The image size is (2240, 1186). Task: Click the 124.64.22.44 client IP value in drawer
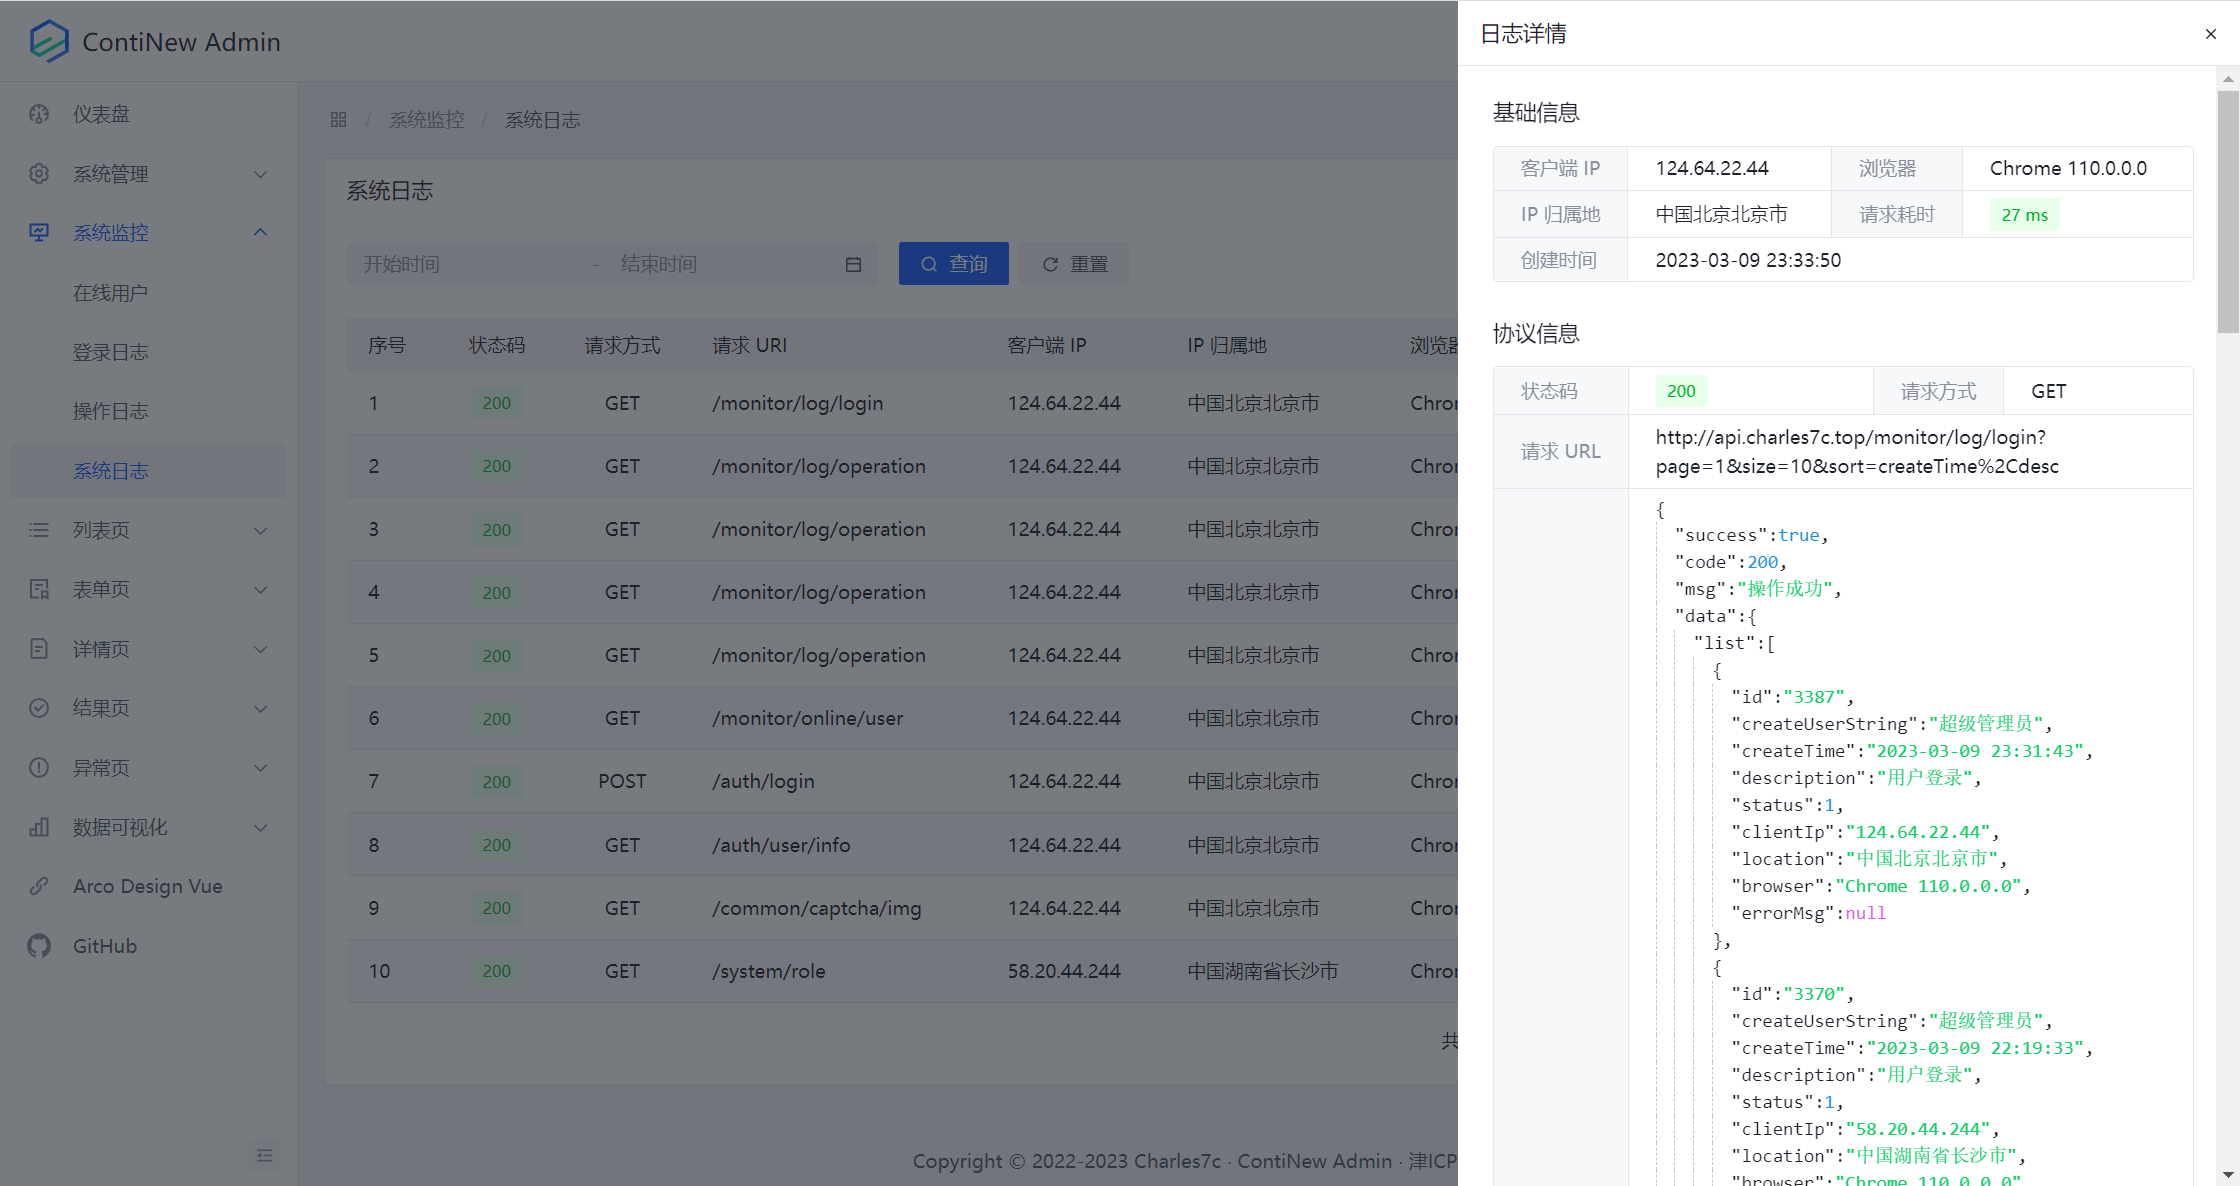point(1712,168)
